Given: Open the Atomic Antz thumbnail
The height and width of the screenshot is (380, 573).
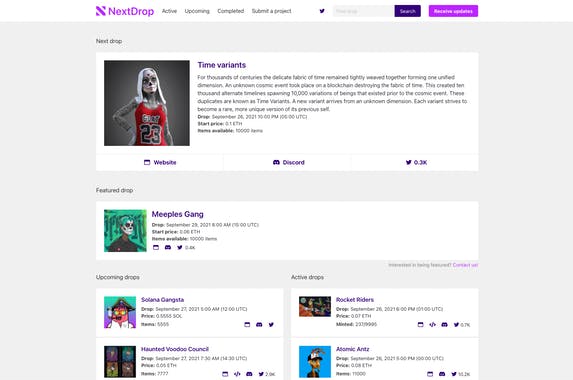Looking at the screenshot, I should 315,362.
